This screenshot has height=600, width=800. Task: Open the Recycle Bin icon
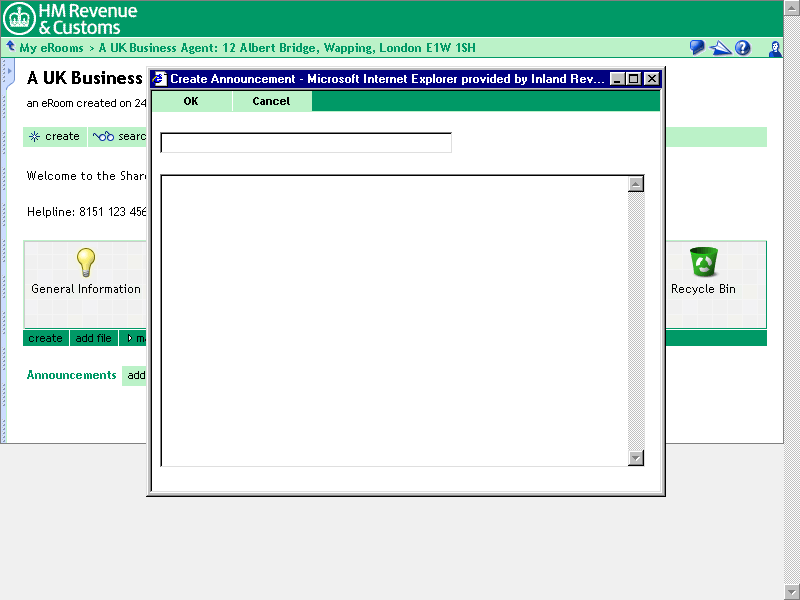click(x=703, y=263)
